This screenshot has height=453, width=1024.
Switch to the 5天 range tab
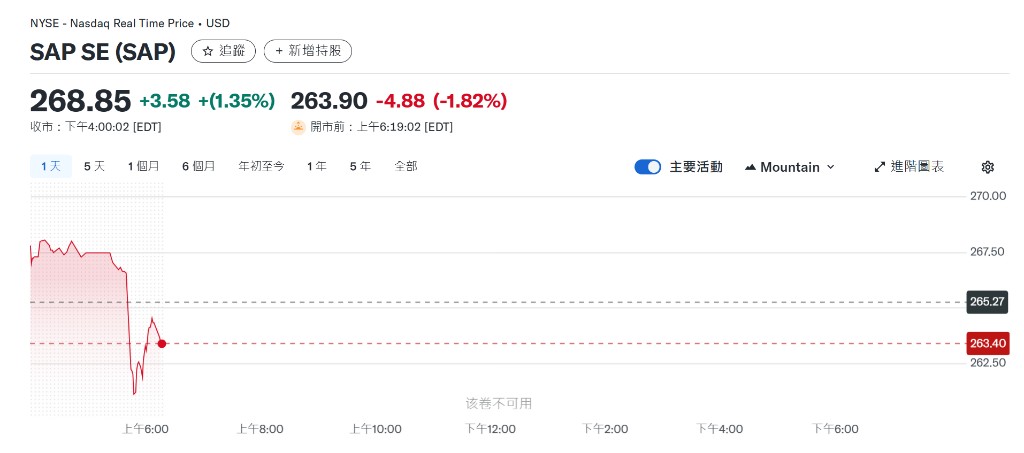pyautogui.click(x=94, y=166)
